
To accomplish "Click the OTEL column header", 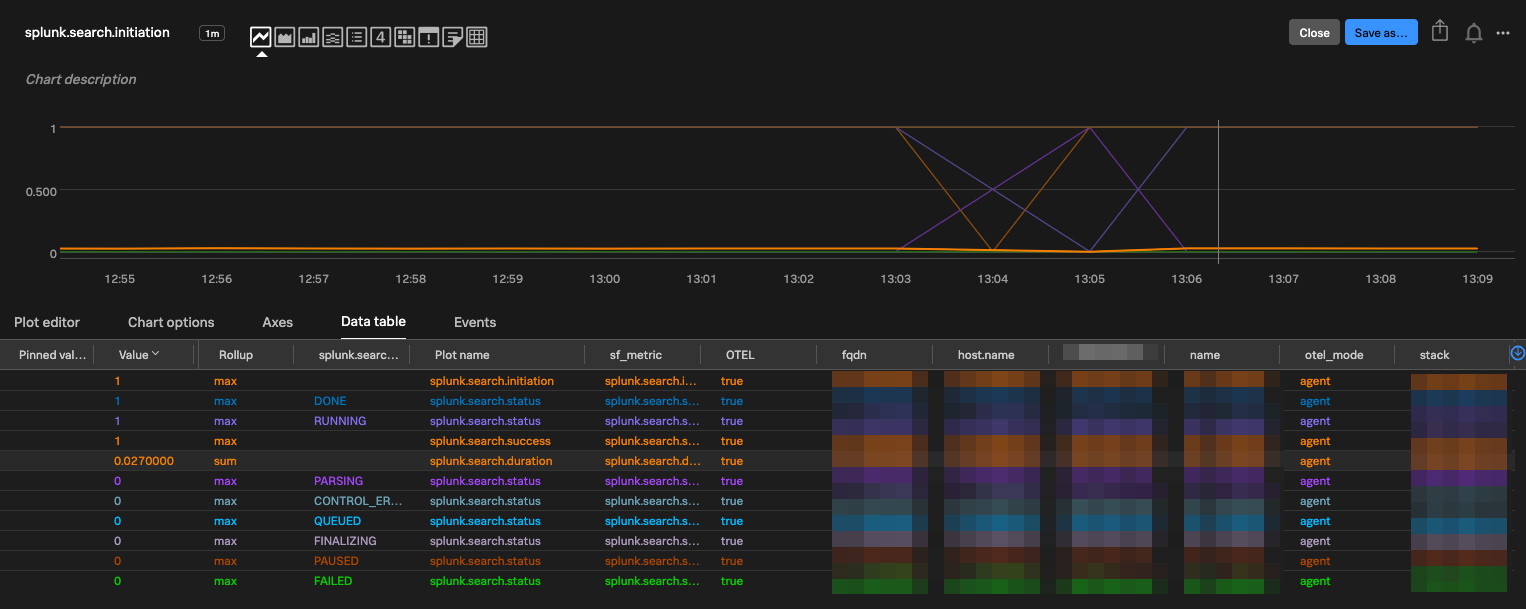I will pyautogui.click(x=740, y=355).
